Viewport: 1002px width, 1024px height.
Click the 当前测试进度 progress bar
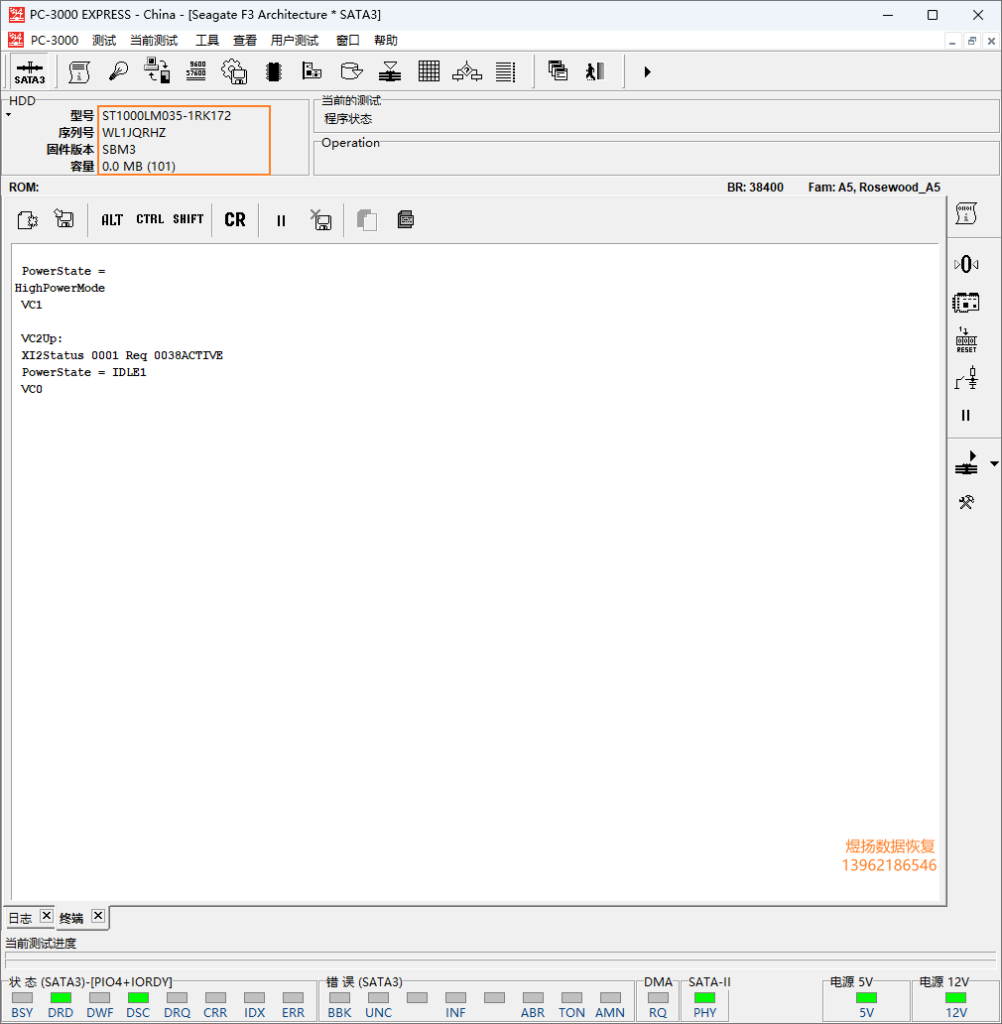click(502, 960)
